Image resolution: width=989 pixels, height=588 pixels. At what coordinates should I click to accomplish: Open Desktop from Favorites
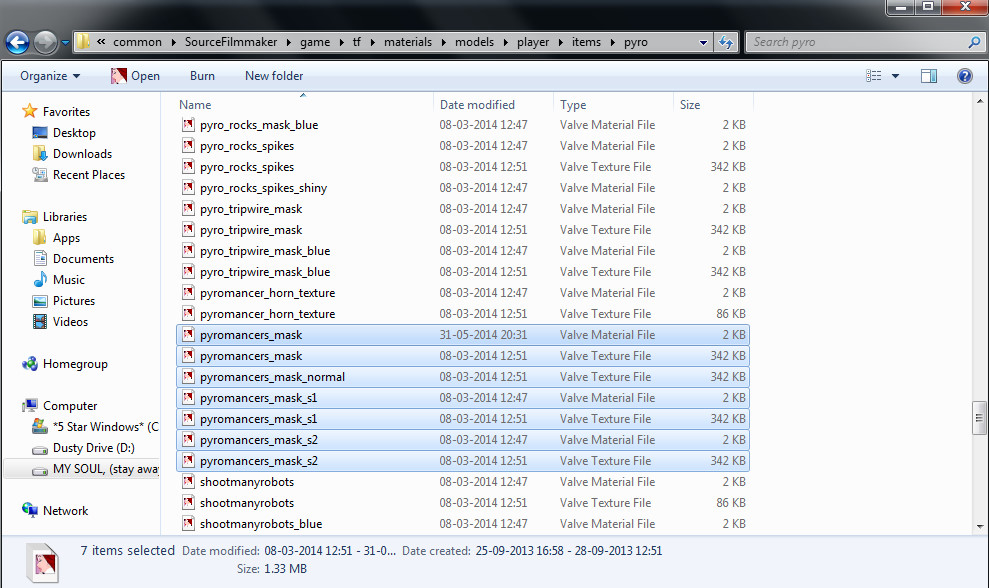(x=74, y=132)
